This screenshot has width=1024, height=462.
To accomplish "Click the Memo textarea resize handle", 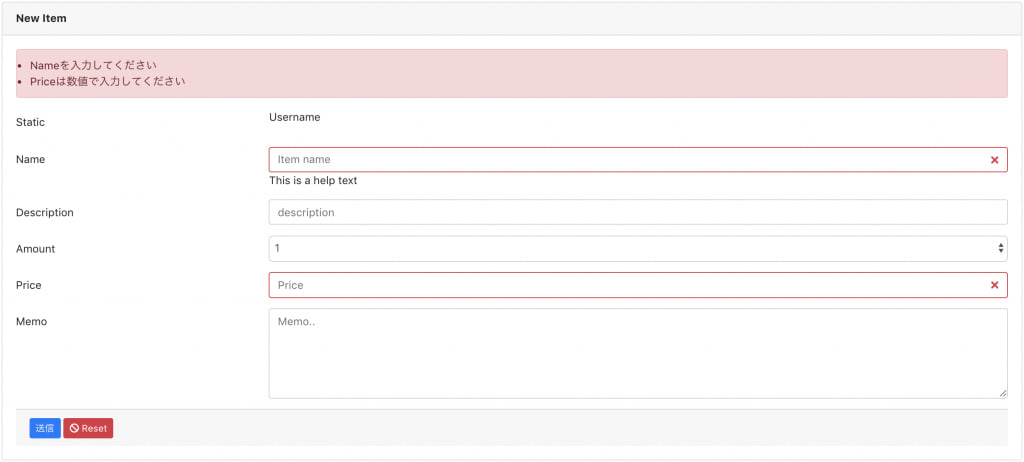I will pyautogui.click(x=1002, y=393).
